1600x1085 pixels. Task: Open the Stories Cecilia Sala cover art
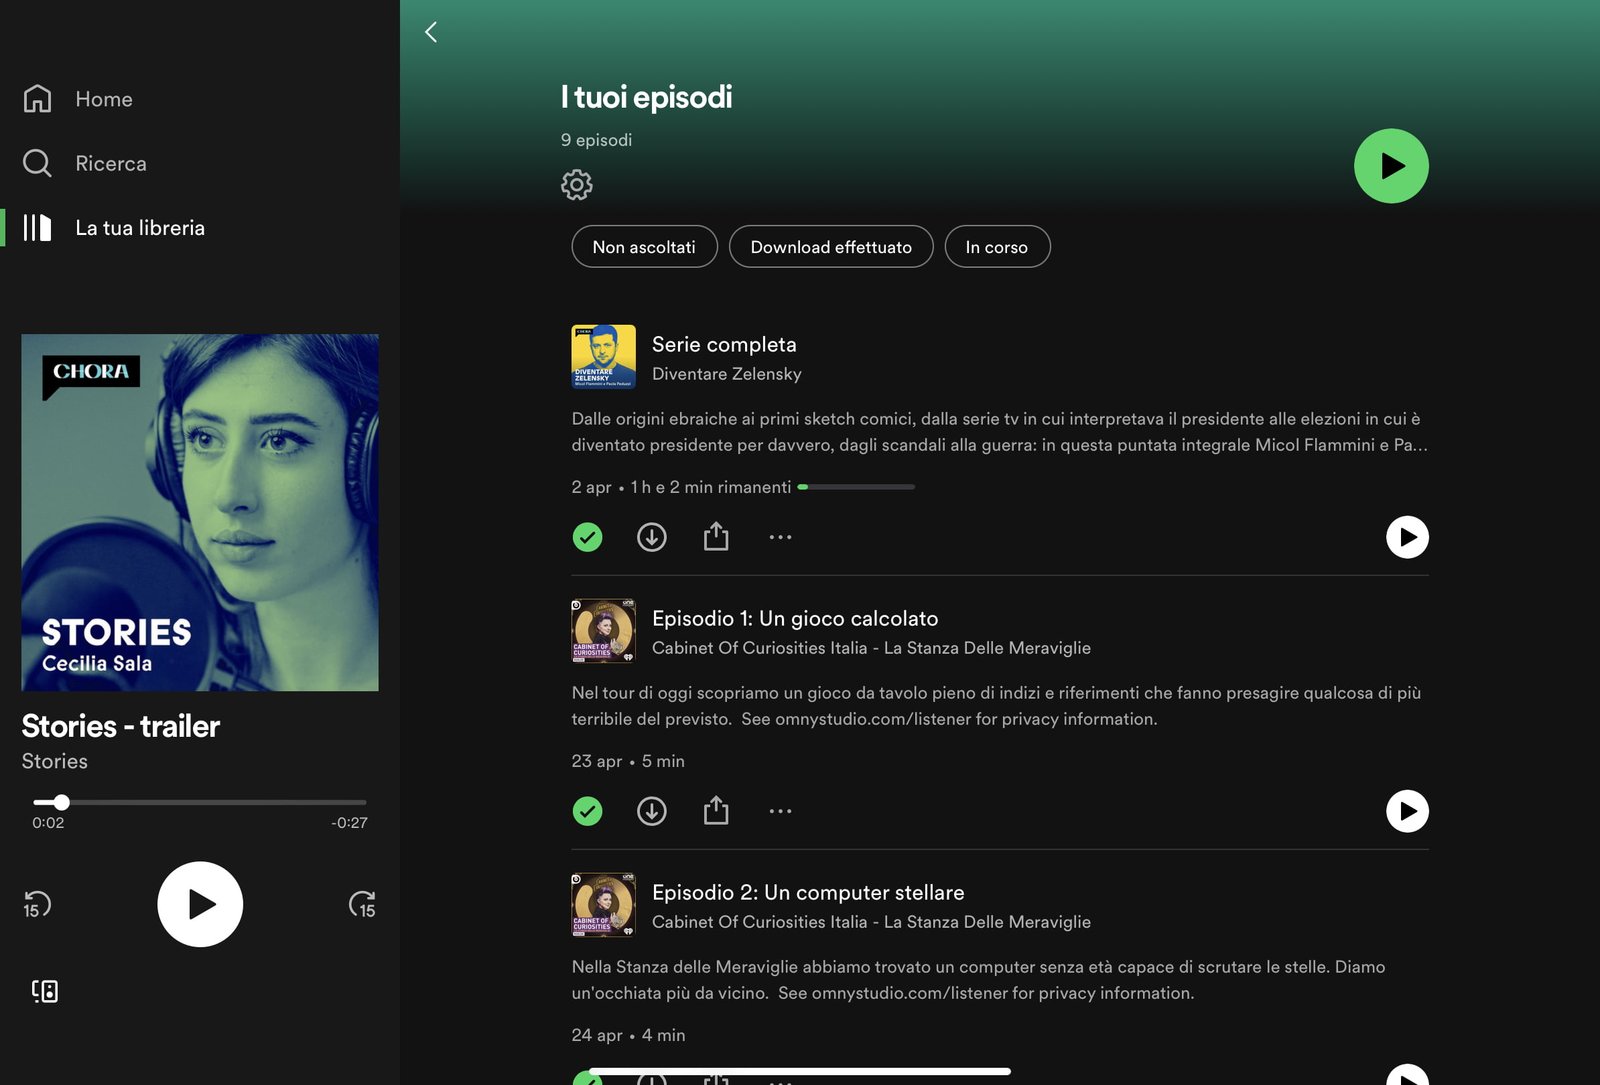click(x=200, y=512)
